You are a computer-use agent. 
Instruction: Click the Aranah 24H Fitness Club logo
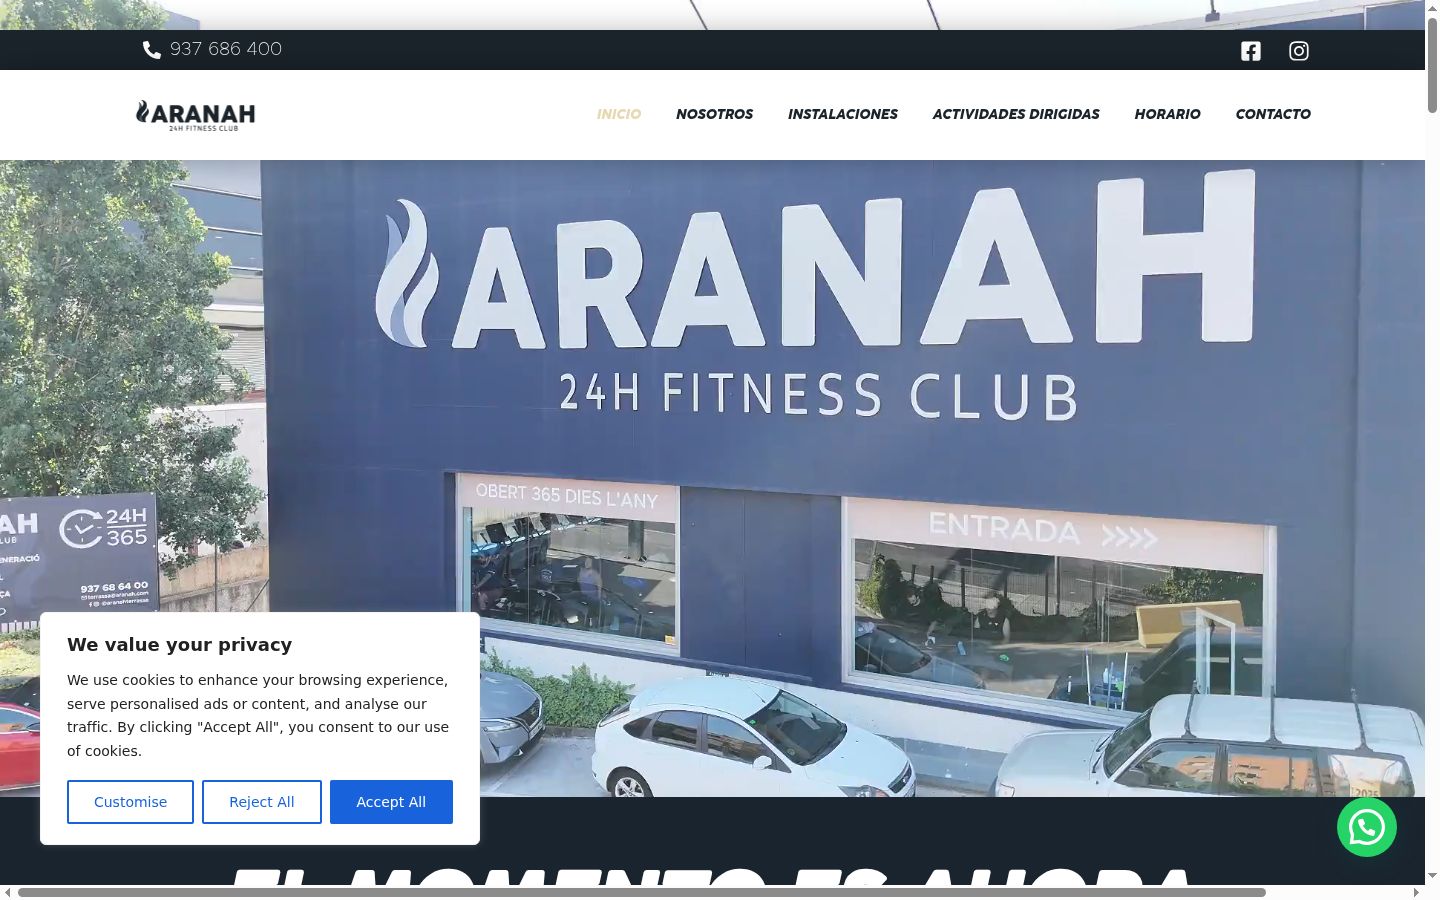click(x=196, y=115)
